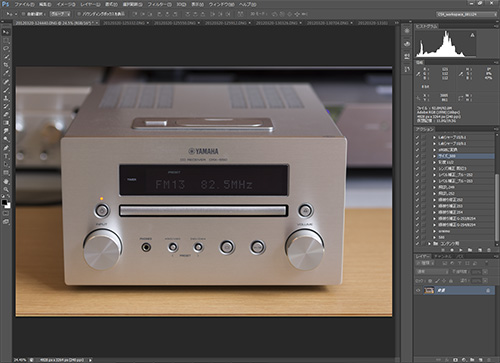Toggle the 自動選択 auto-select checkbox

[23, 14]
